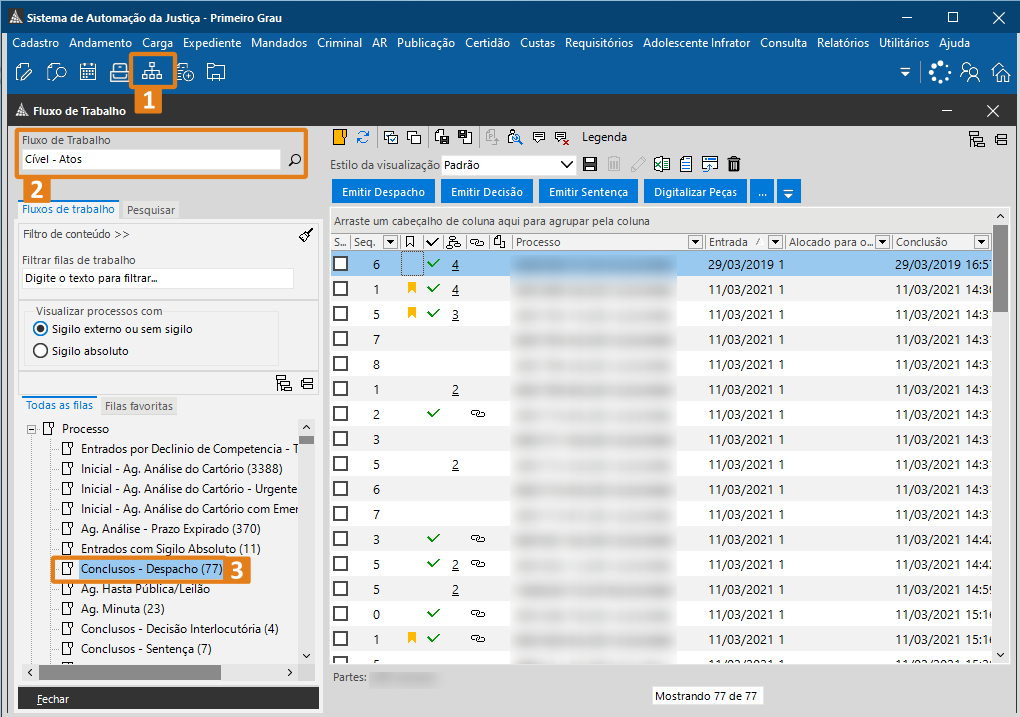Click the Legenda label in toolbar
Screen dimensions: 1020x717
604,137
